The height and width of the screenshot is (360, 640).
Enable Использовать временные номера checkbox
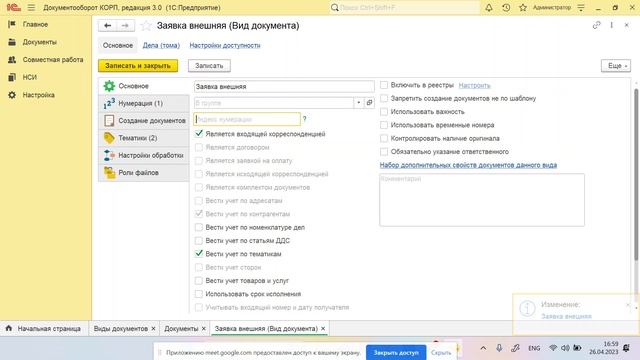click(x=384, y=125)
